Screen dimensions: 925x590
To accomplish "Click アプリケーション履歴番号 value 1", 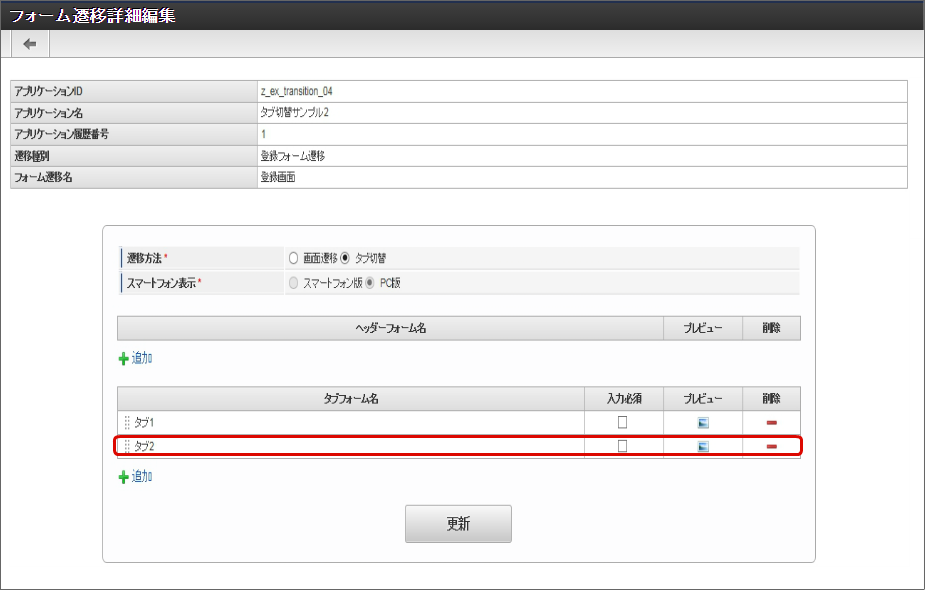I will coord(263,135).
